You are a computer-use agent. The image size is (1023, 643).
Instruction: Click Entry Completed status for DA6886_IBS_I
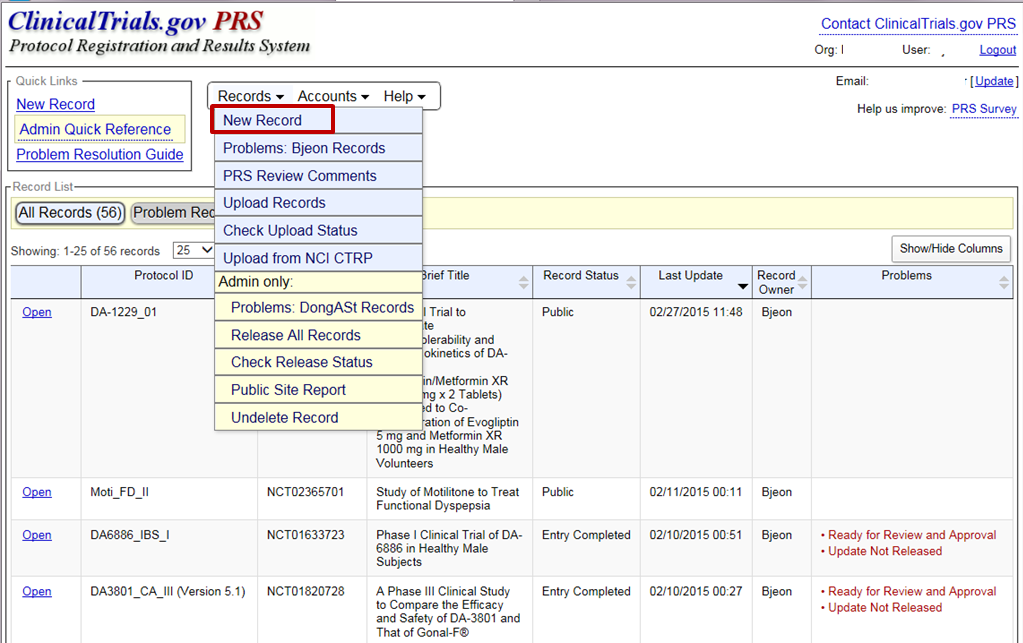[x=586, y=535]
